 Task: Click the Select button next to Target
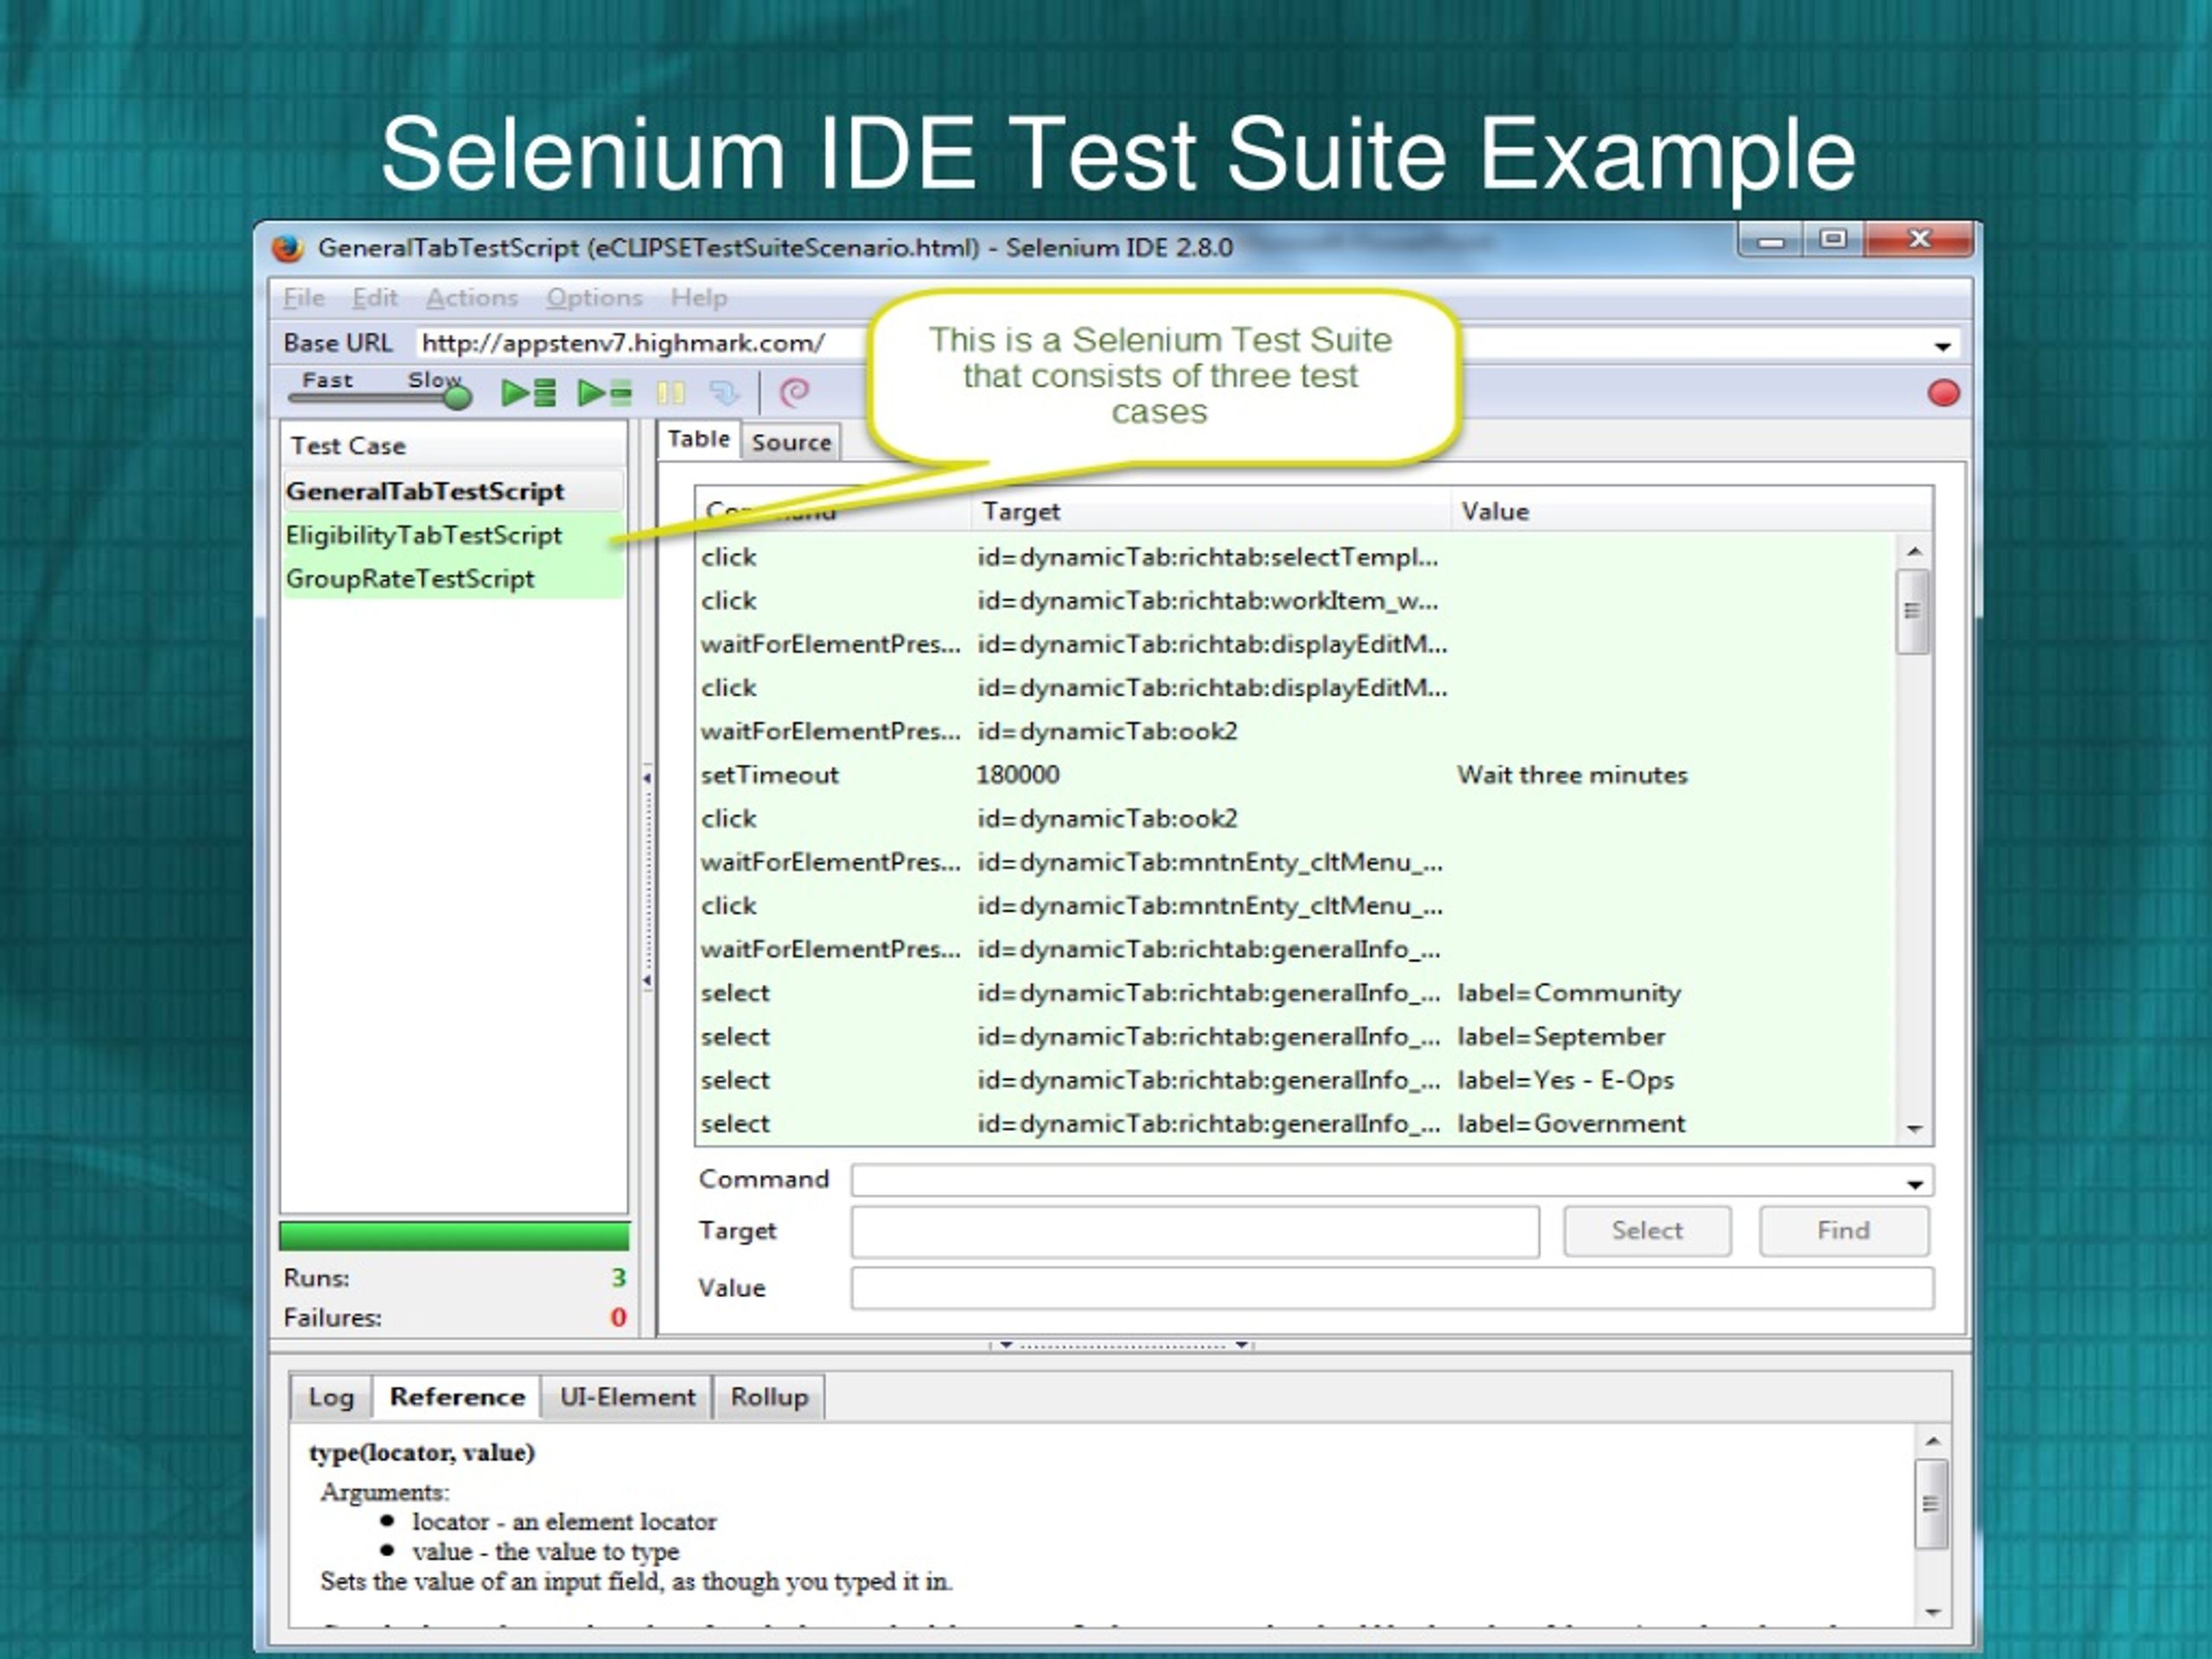coord(1647,1231)
